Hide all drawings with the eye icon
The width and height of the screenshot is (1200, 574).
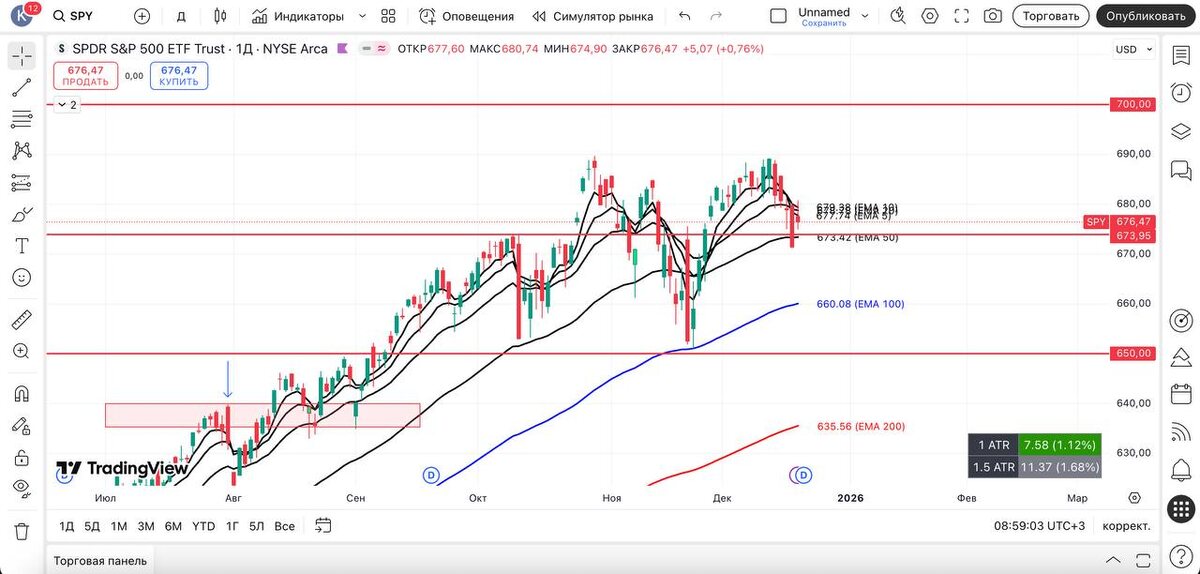click(21, 489)
